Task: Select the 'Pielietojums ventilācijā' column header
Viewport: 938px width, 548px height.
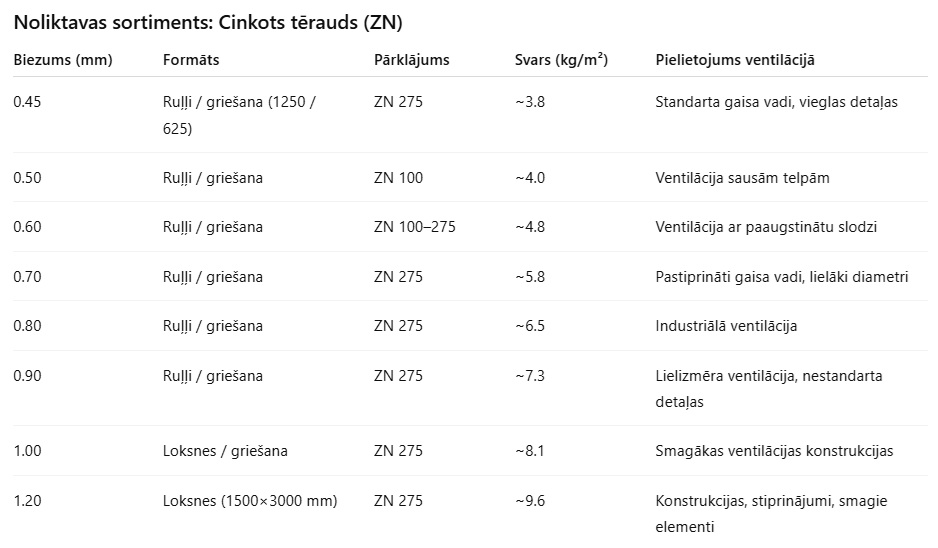Action: 735,60
